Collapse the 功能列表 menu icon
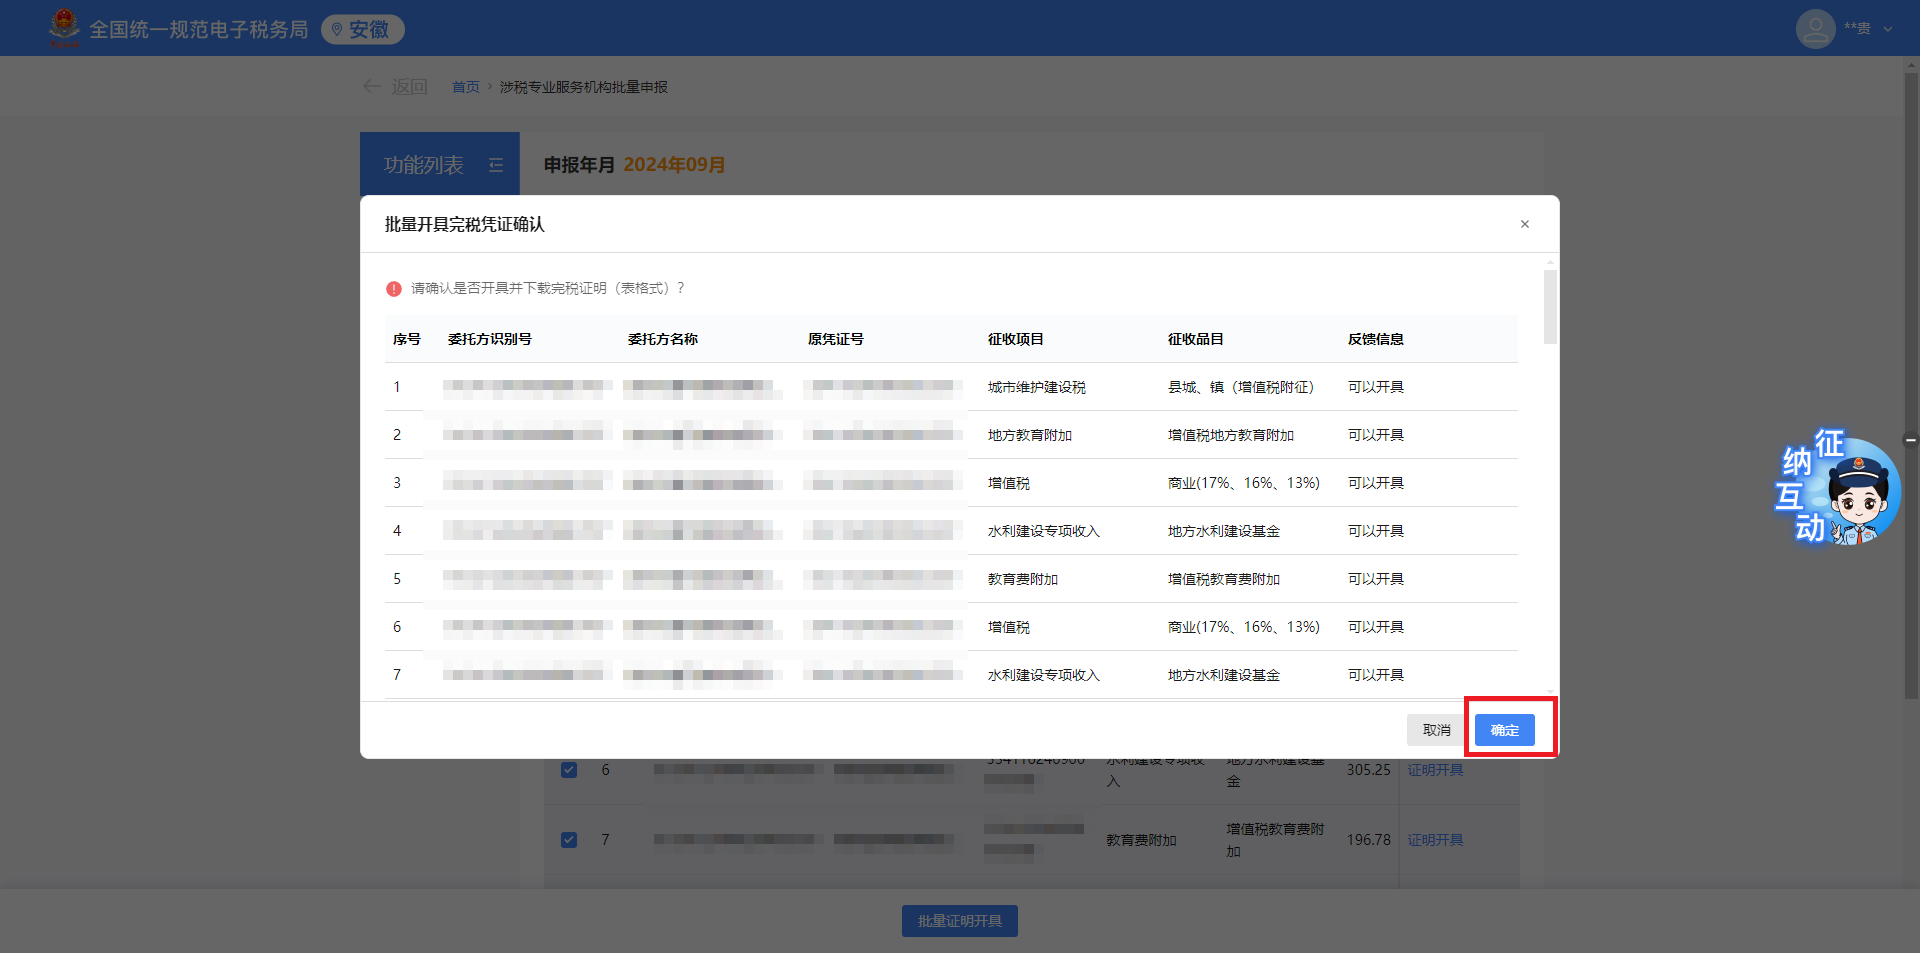 496,165
